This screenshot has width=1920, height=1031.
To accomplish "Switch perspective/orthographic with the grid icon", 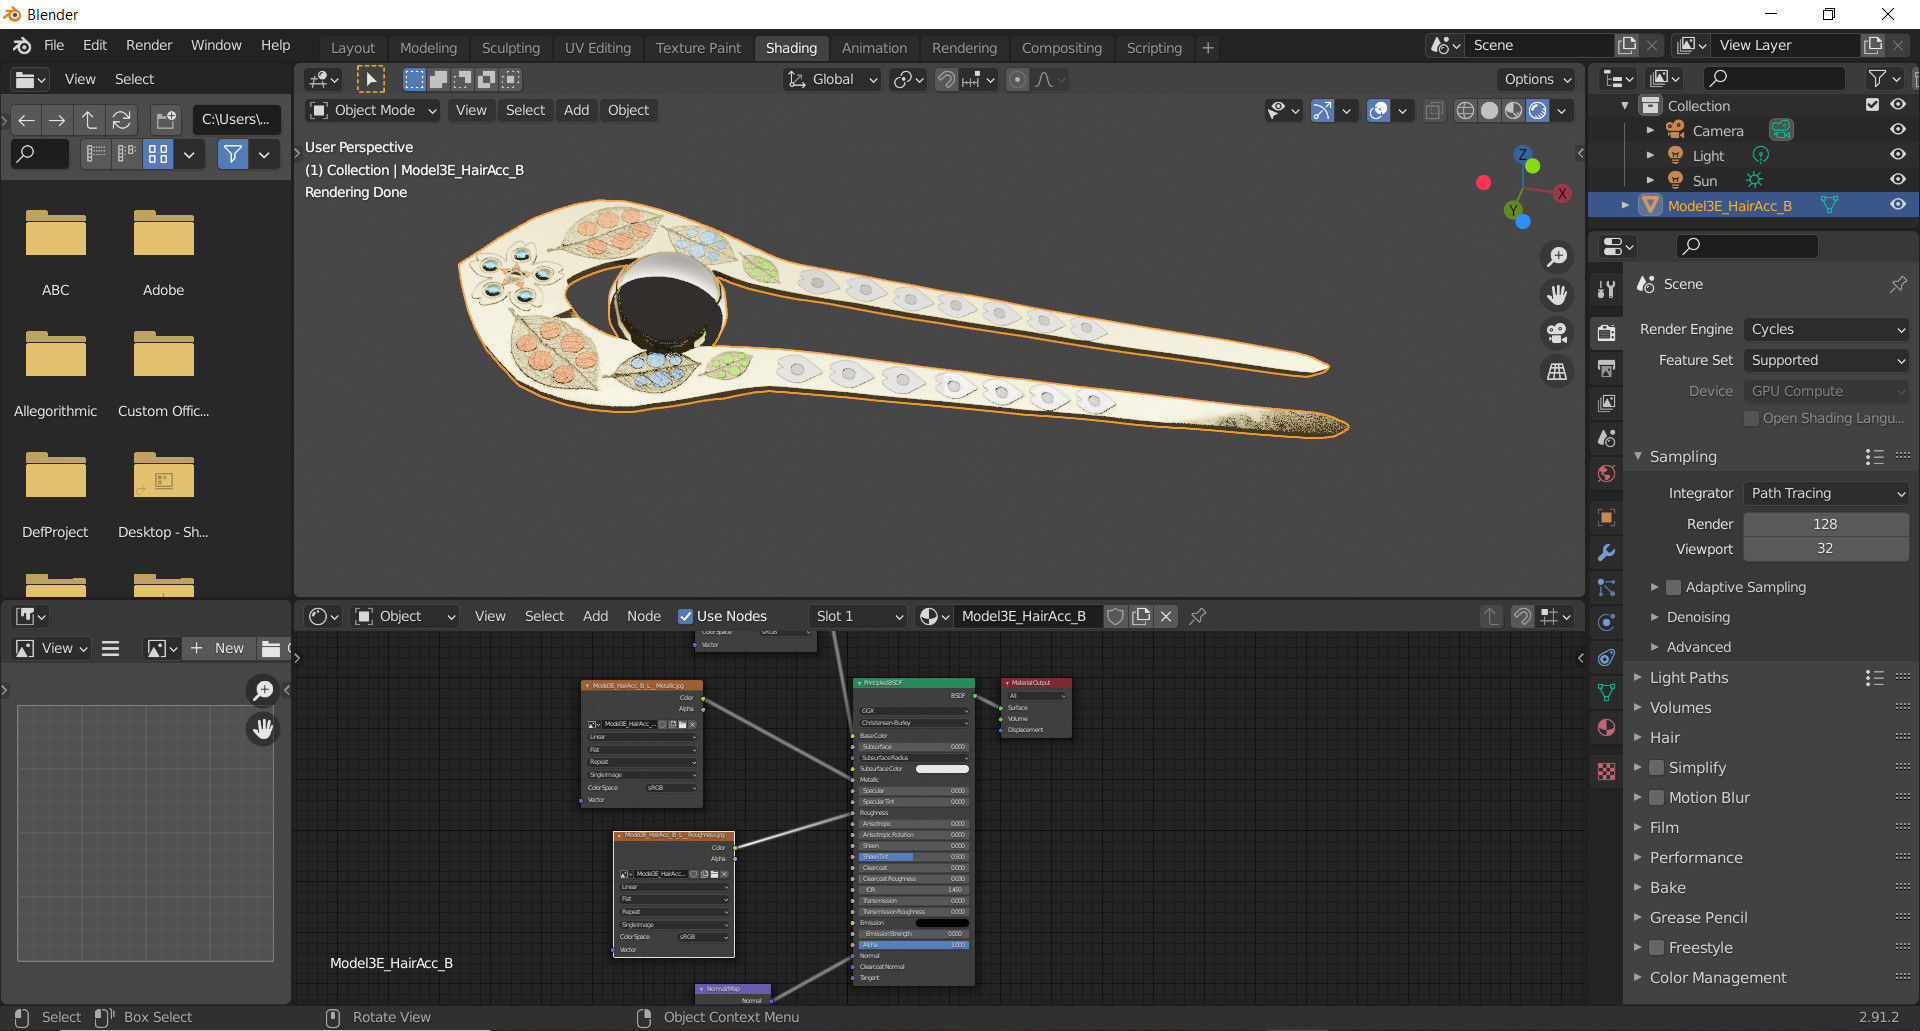I will (x=1557, y=371).
